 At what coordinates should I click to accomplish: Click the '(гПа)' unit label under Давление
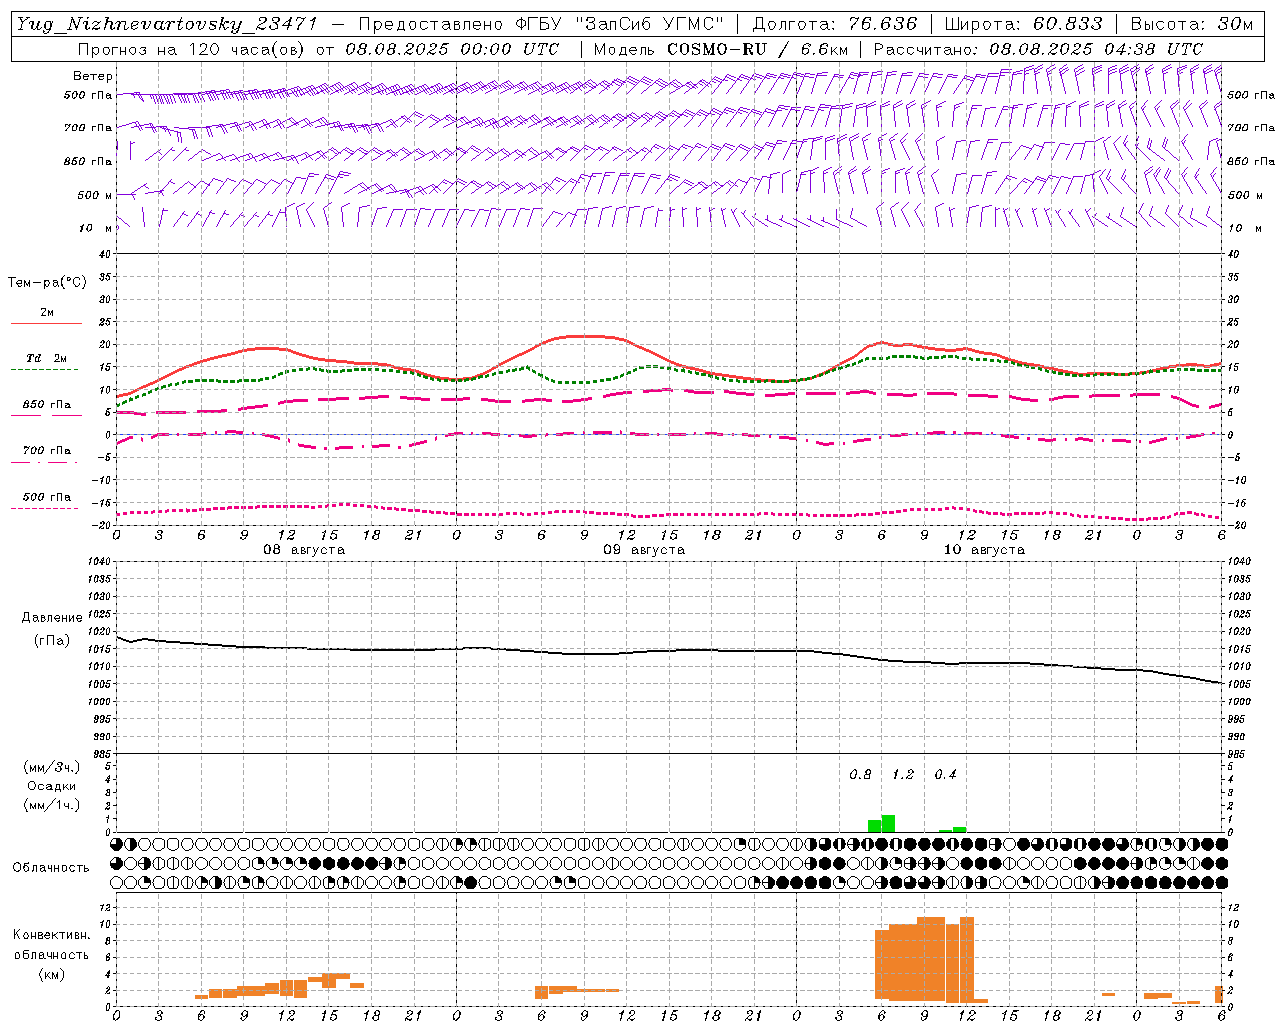(x=52, y=641)
